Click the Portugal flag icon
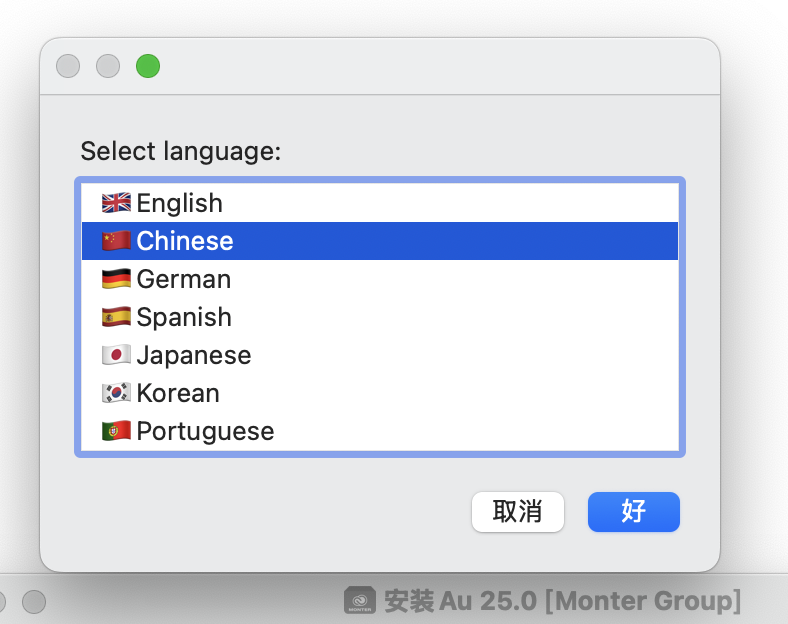 pos(116,431)
